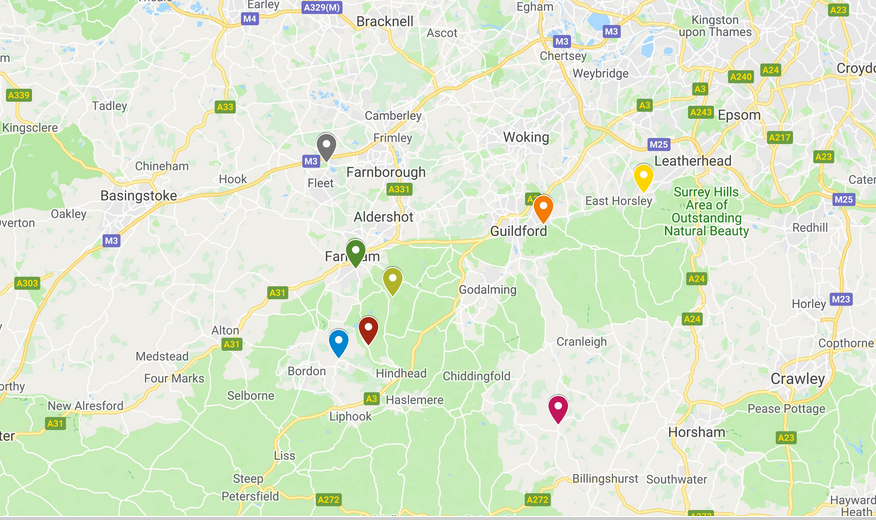876x520 pixels.
Task: Click the olive-yellow pin east of Farnham
Action: pyautogui.click(x=393, y=281)
